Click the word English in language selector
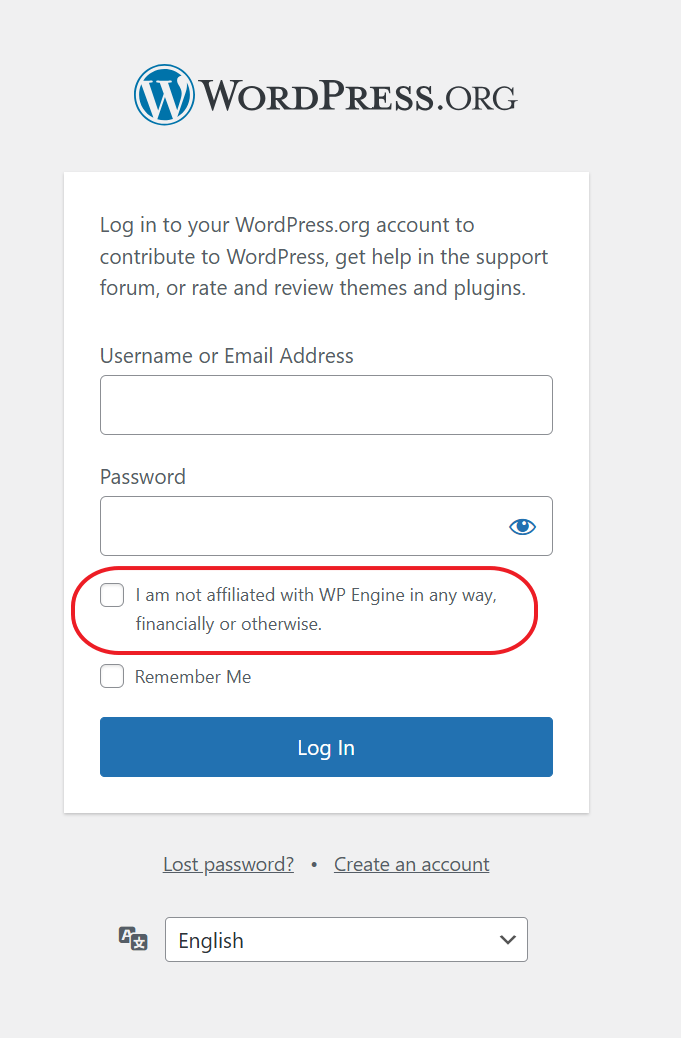The height and width of the screenshot is (1038, 681). point(211,941)
